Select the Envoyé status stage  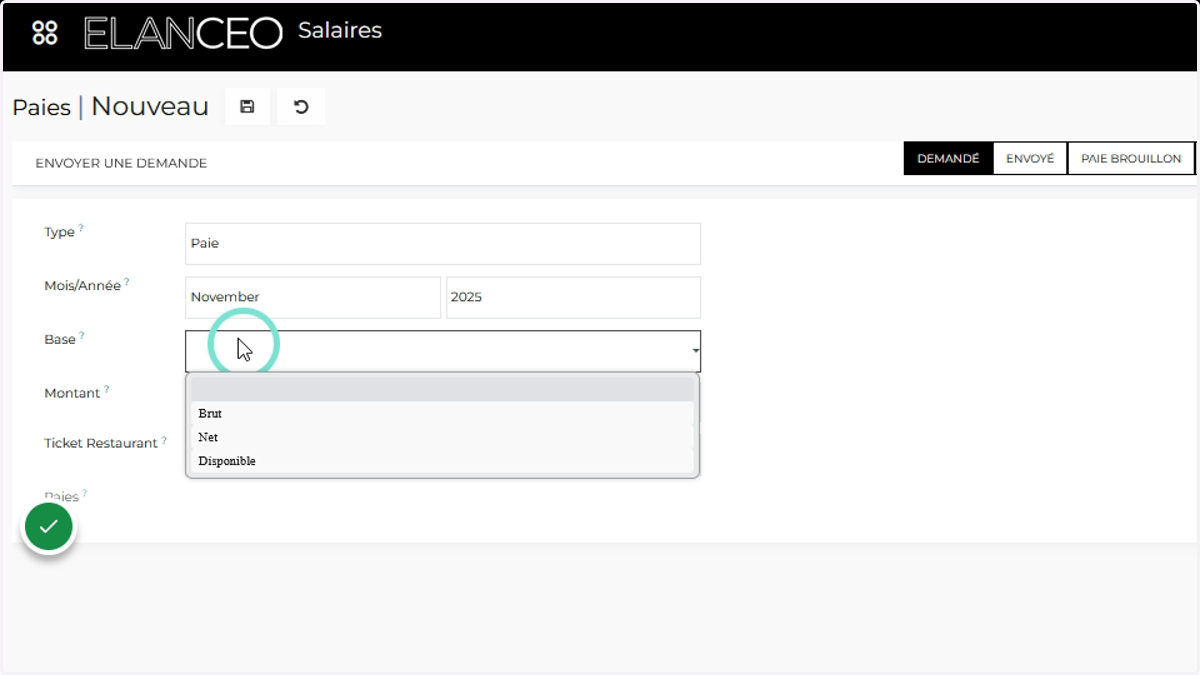click(1030, 158)
